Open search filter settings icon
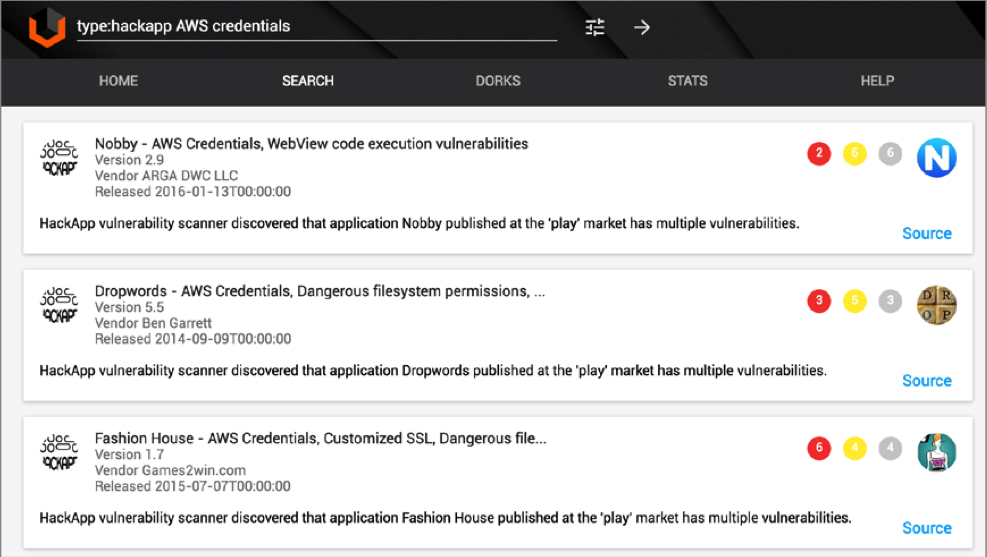Image resolution: width=987 pixels, height=557 pixels. [595, 27]
